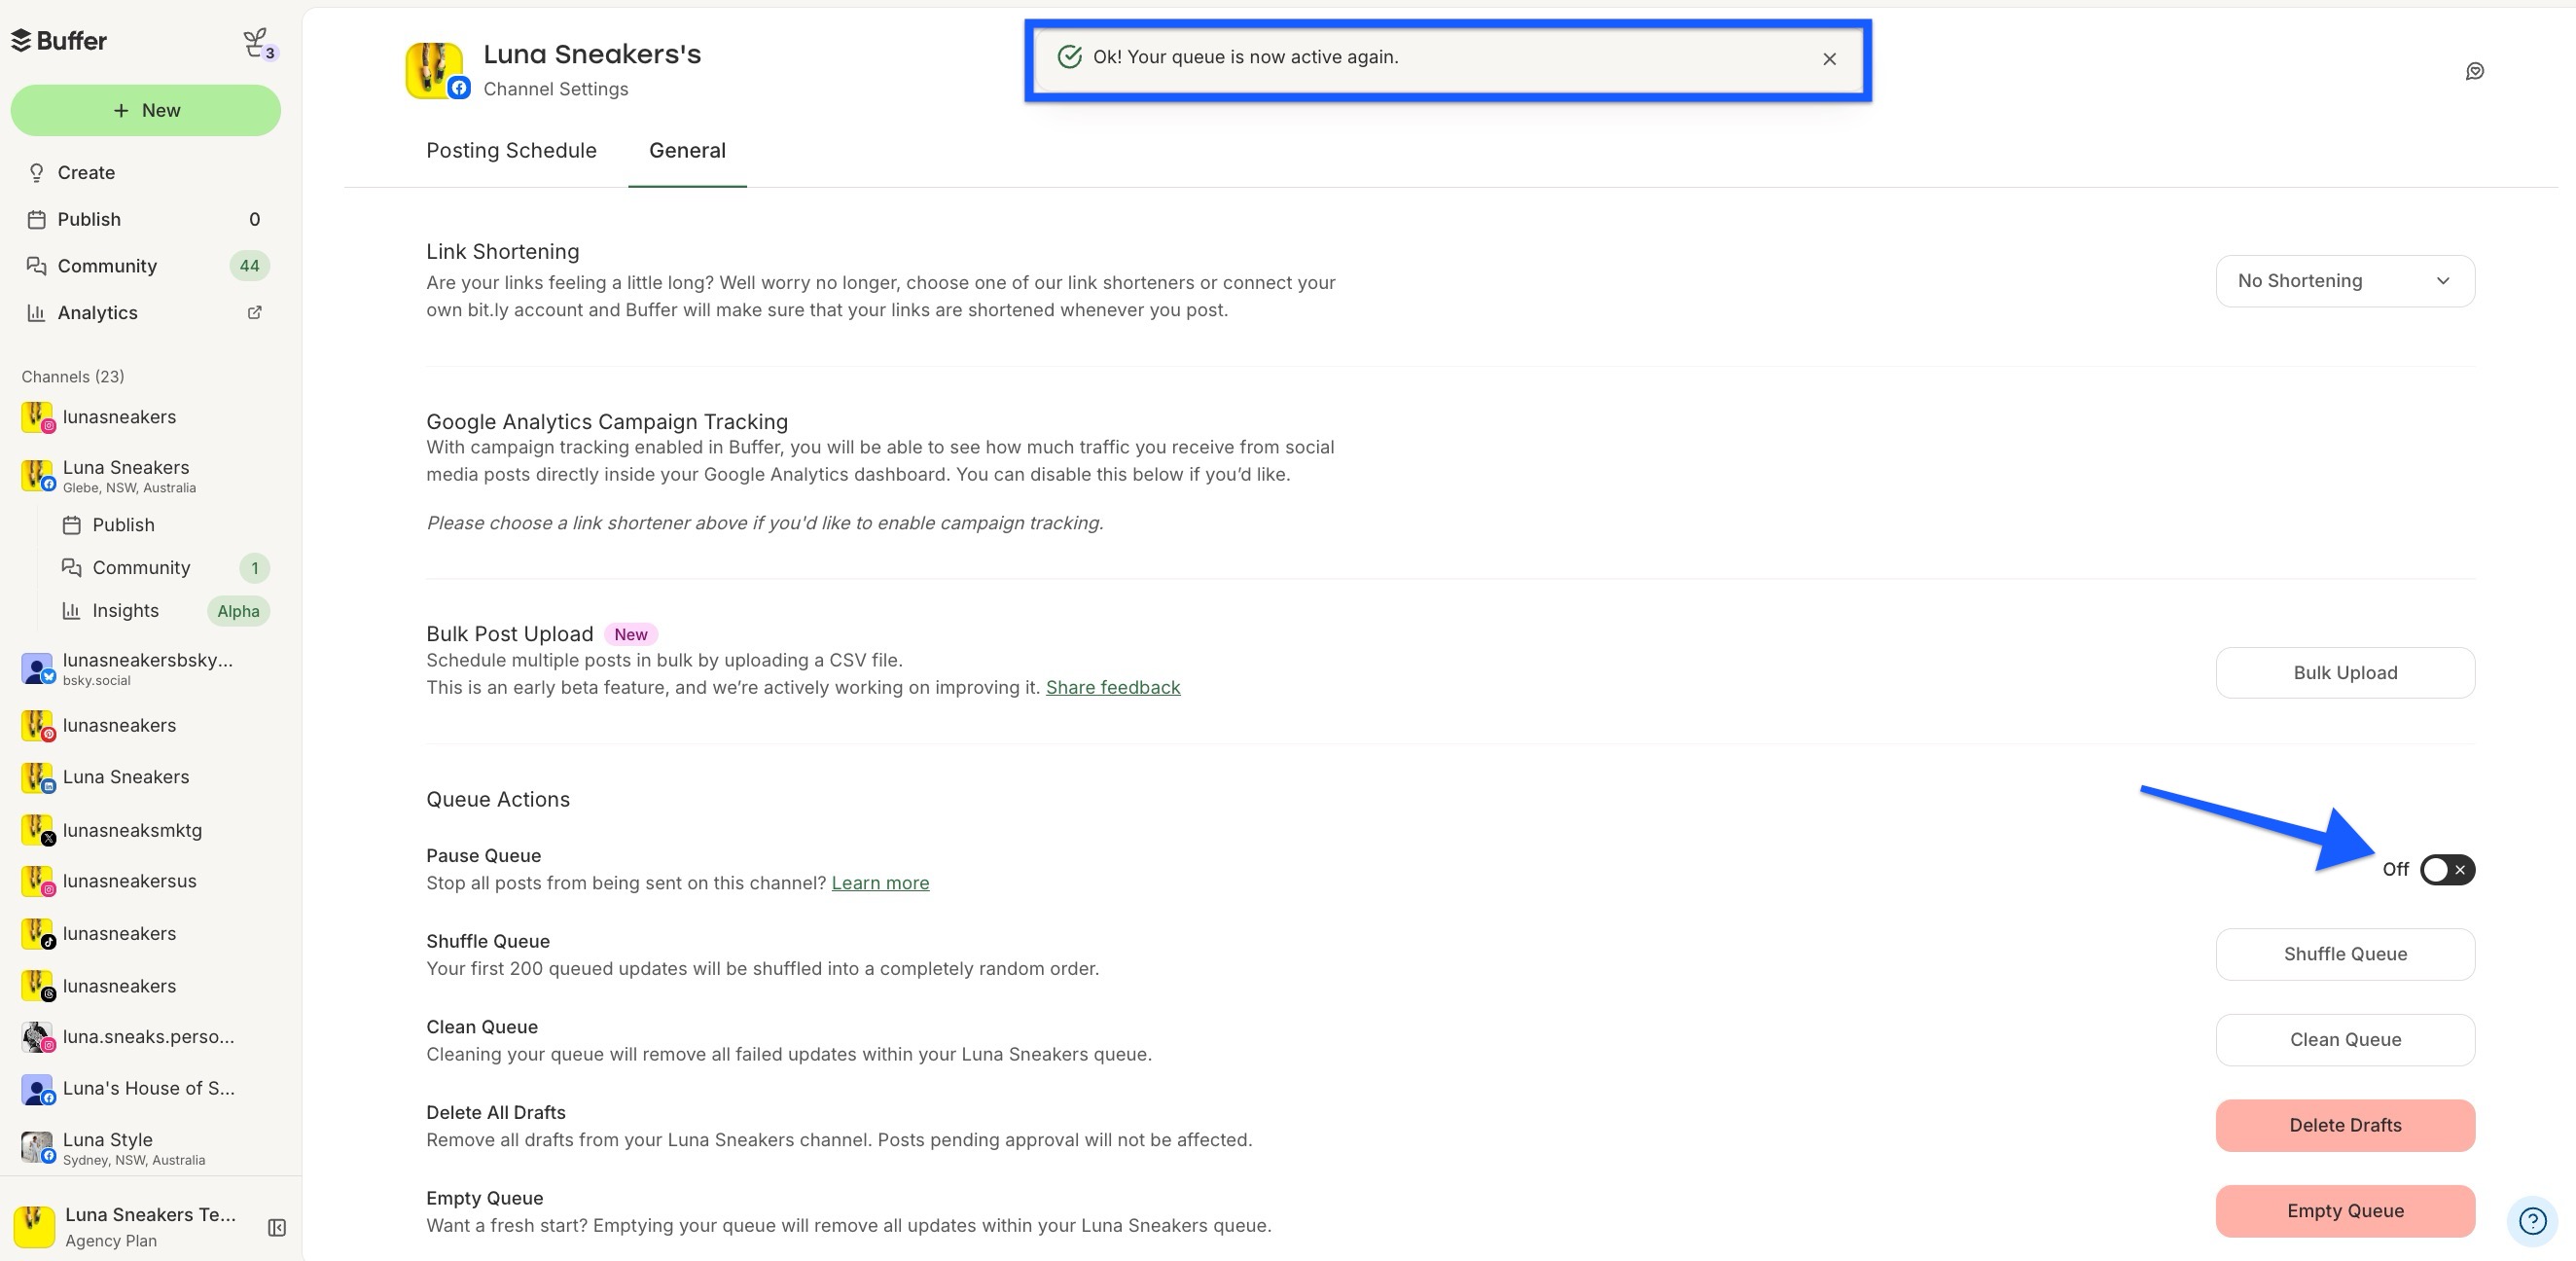
Task: Click the Link Shortening heading
Action: point(503,252)
